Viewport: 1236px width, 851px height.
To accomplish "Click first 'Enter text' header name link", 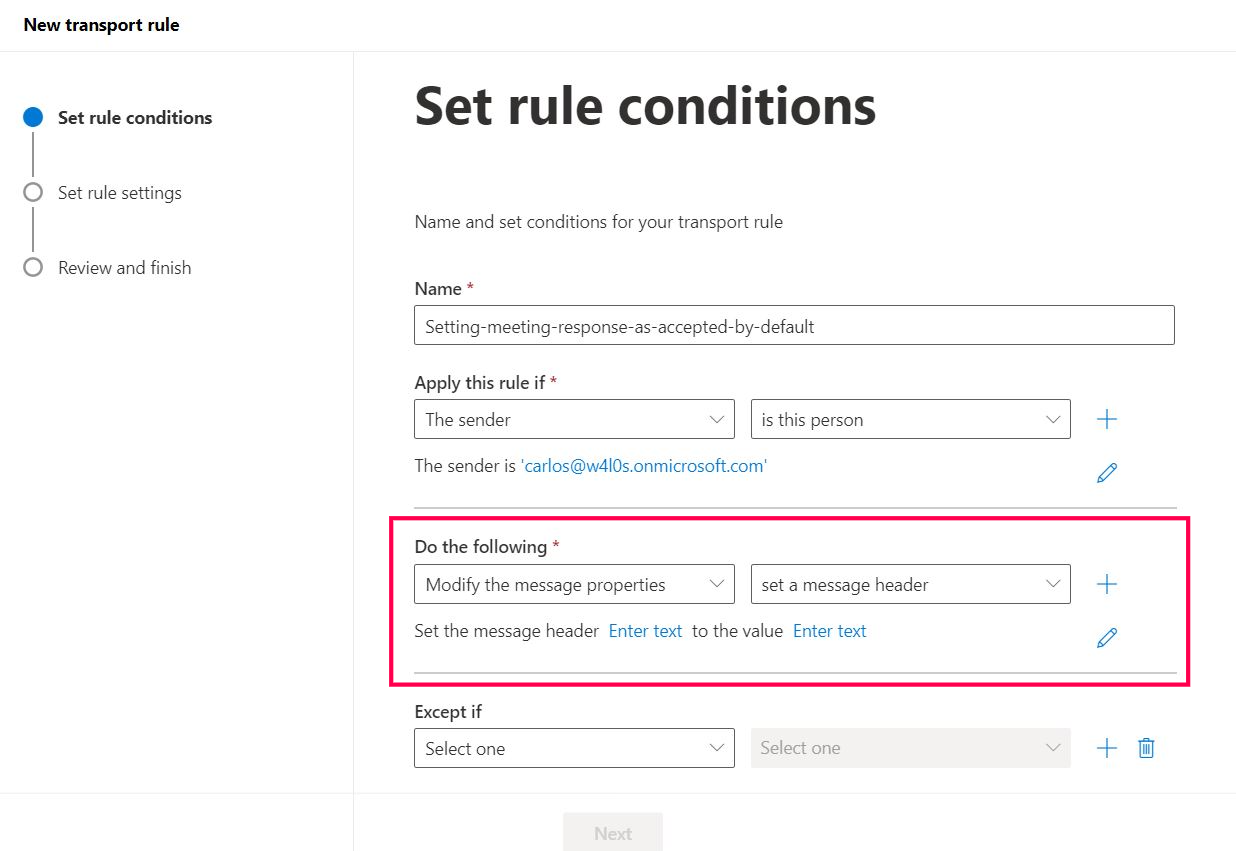I will click(x=645, y=632).
